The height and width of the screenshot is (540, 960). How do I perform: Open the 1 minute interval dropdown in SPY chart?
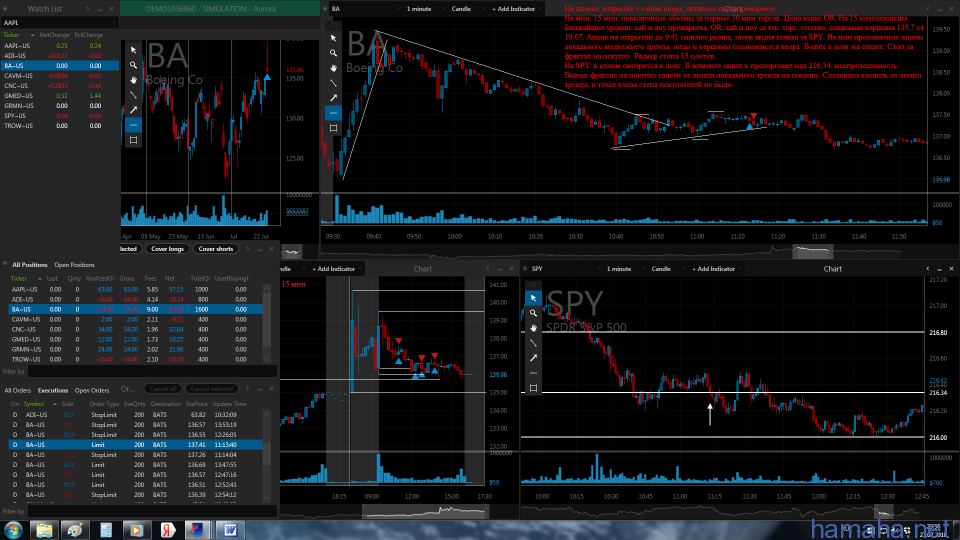[x=623, y=269]
